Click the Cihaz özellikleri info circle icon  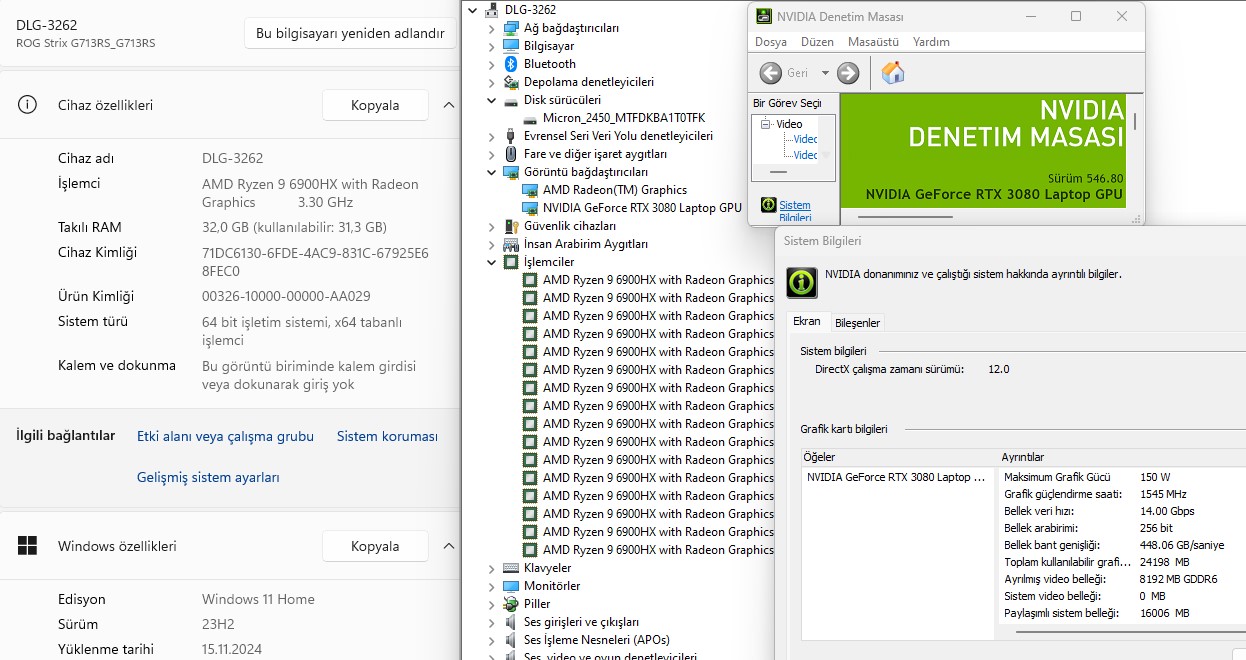[28, 105]
